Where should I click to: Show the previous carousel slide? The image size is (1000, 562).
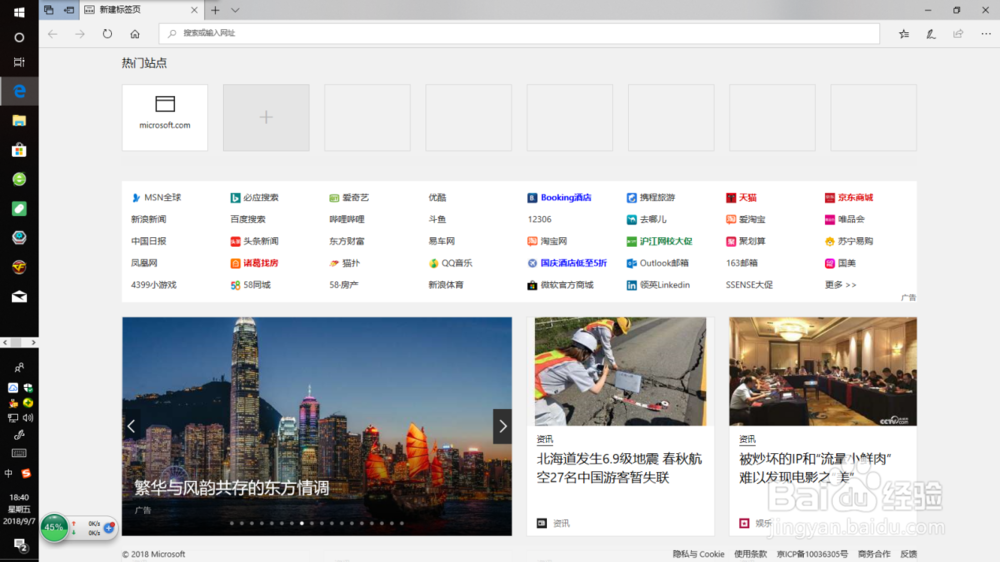coord(131,426)
